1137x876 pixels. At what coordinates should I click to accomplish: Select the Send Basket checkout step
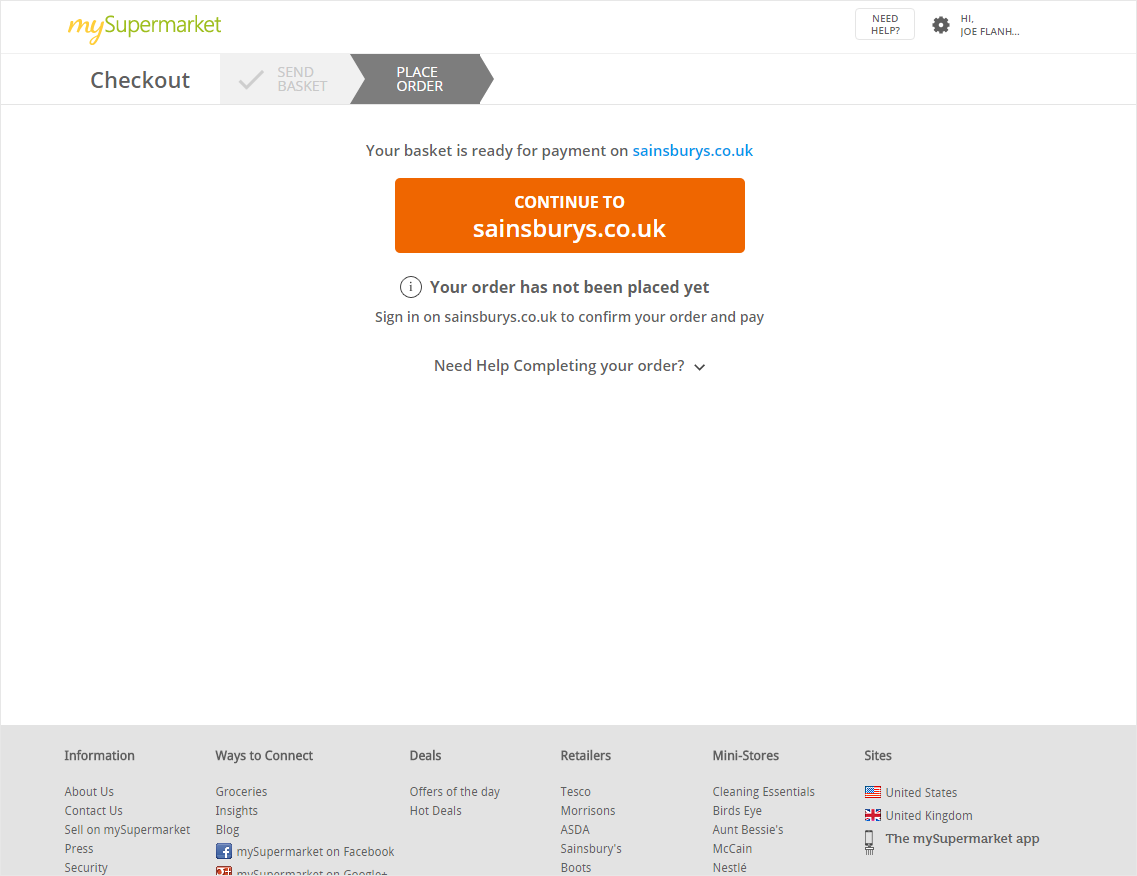285,79
